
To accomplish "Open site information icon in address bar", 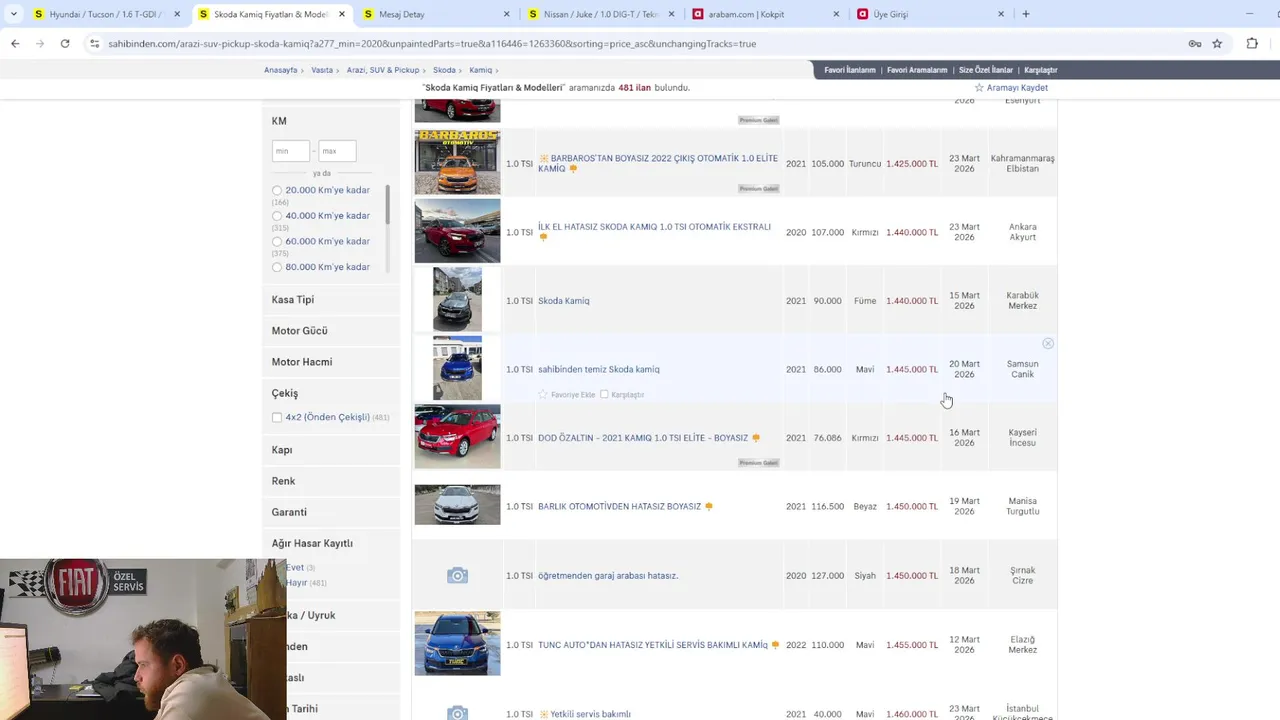I will (x=94, y=43).
